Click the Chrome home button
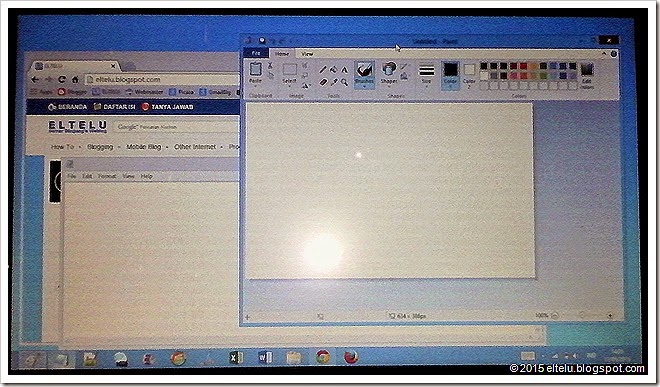Screen dimensions: 660x387 tap(75, 79)
